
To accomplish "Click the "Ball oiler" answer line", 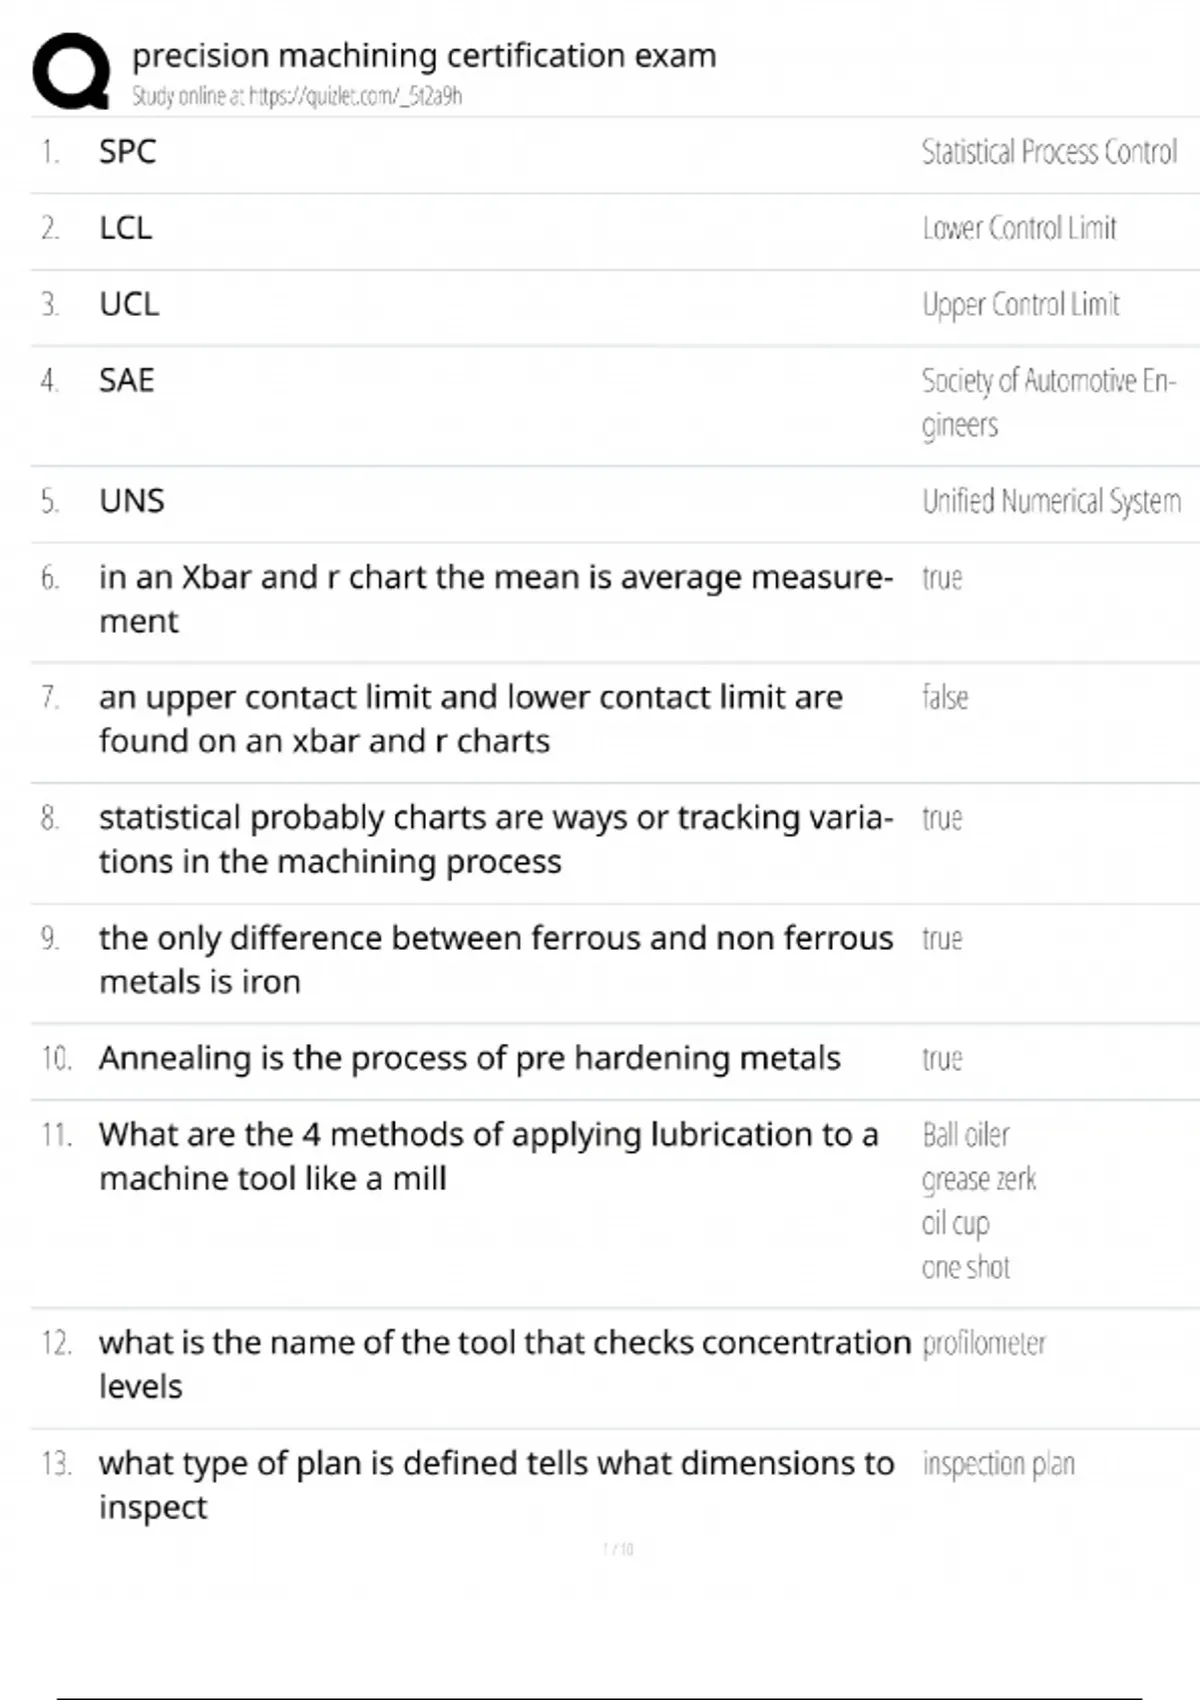I will [966, 1135].
